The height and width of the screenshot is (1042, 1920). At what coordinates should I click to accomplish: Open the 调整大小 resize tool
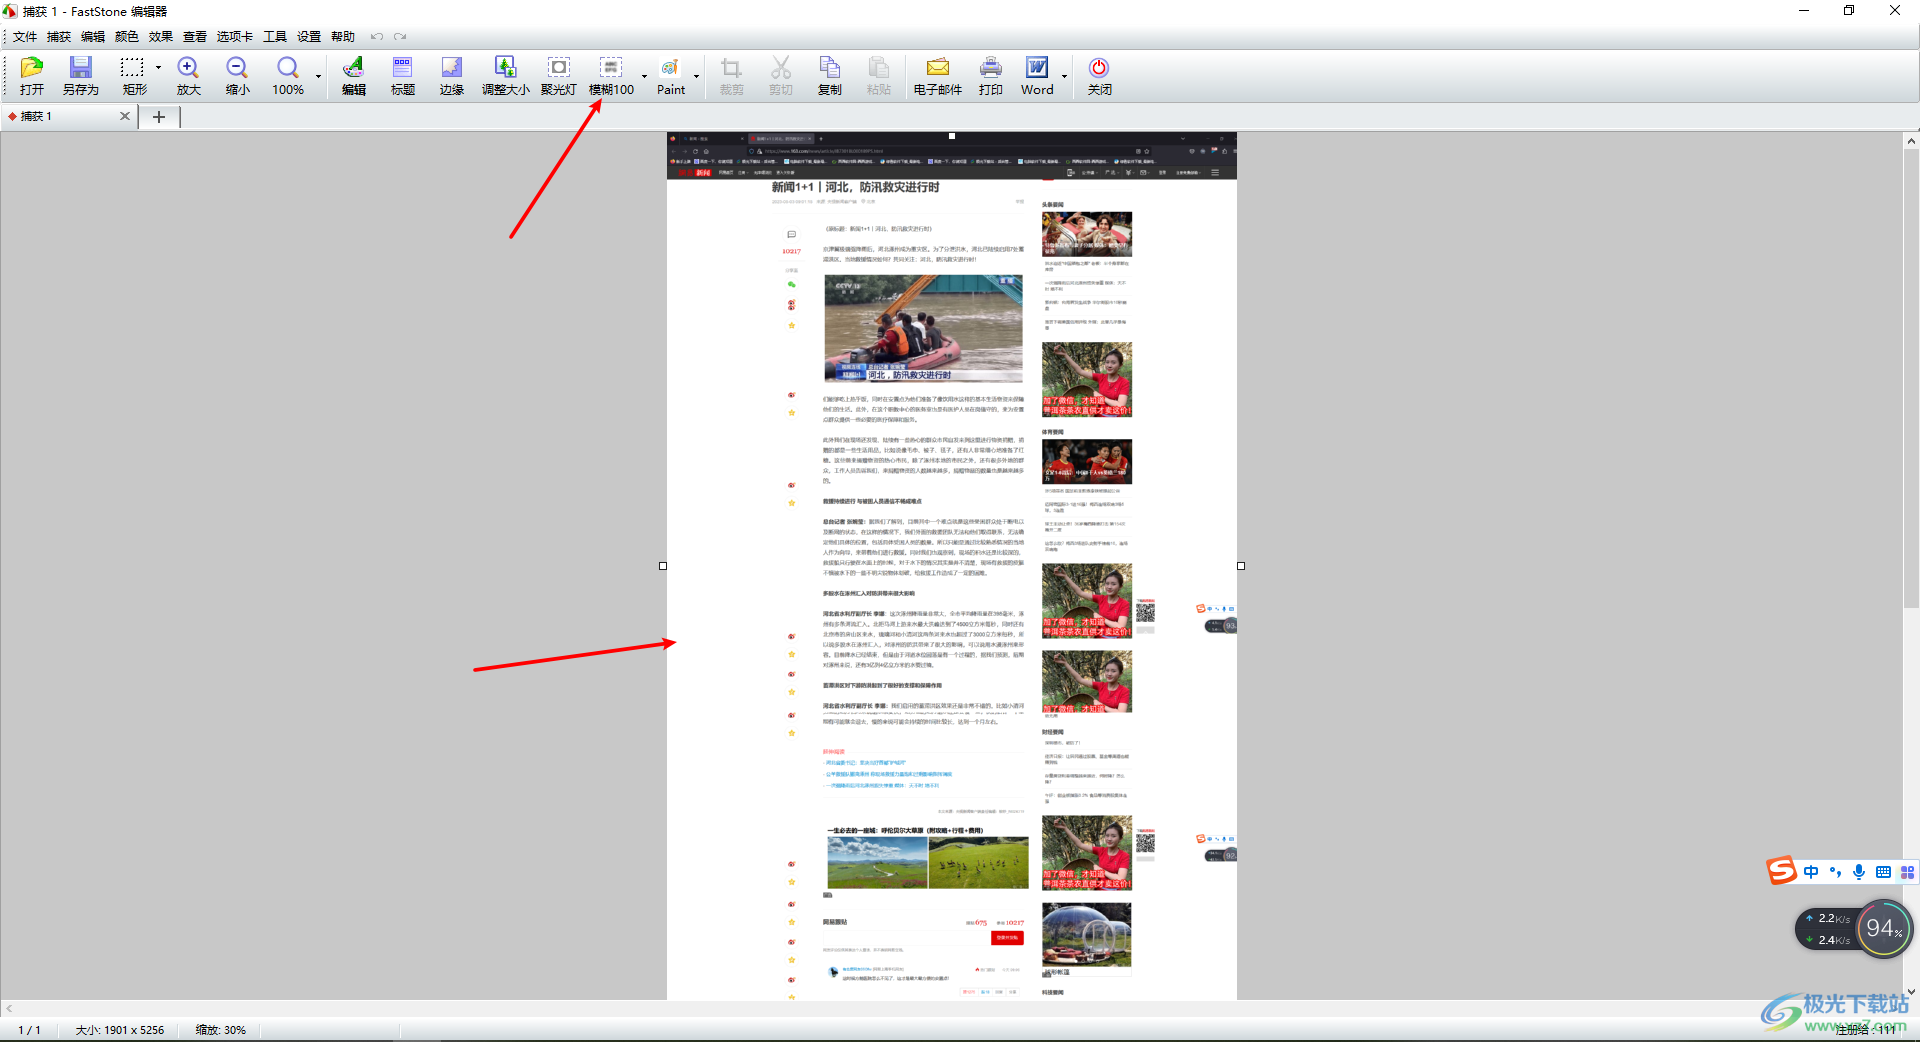tap(505, 76)
